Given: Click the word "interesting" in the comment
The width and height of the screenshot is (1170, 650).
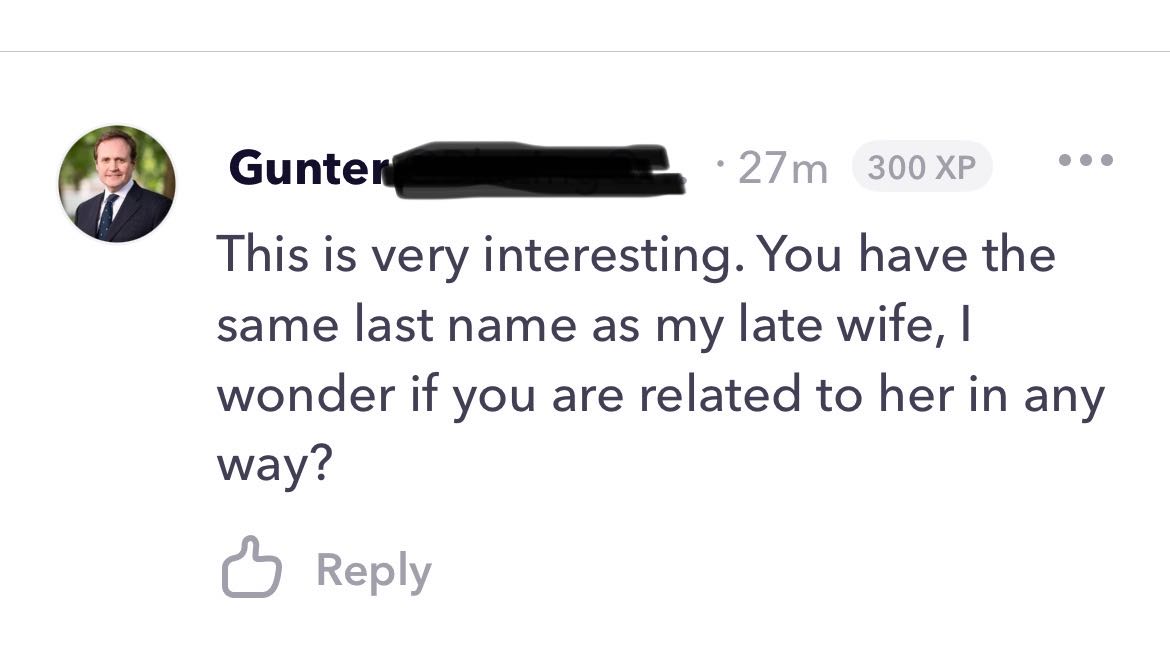Looking at the screenshot, I should click(x=607, y=255).
